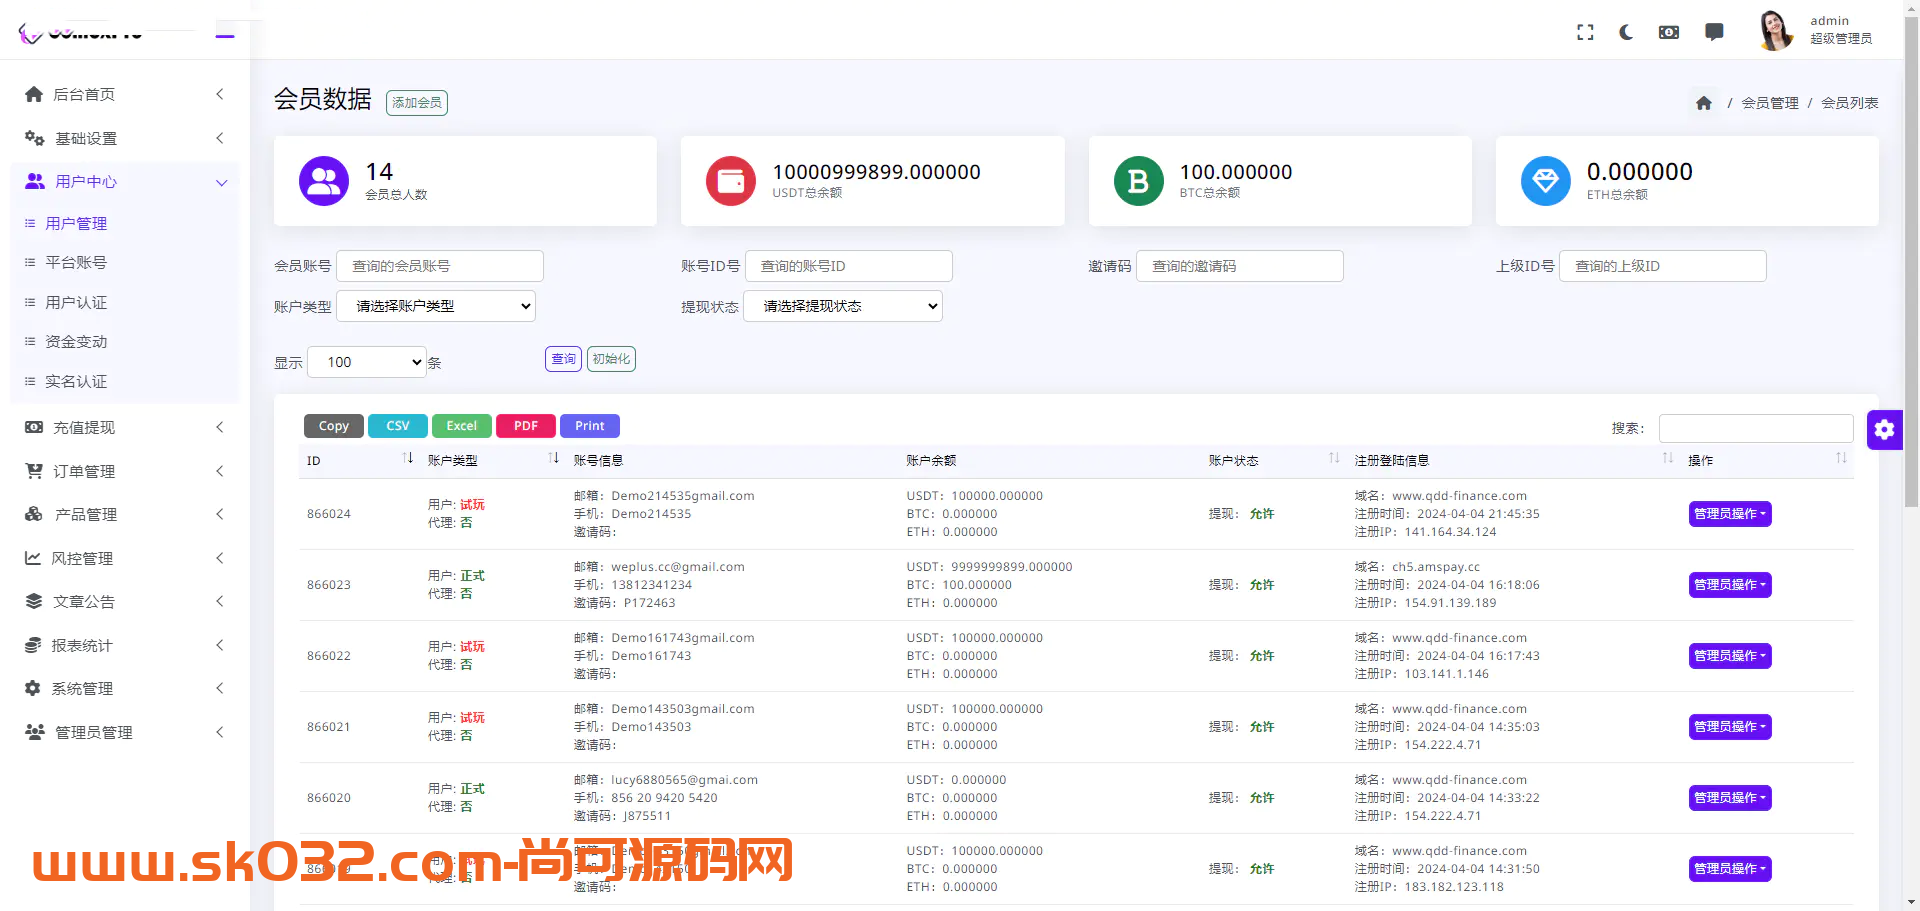Focus 账号ID号 query input

pos(849,266)
